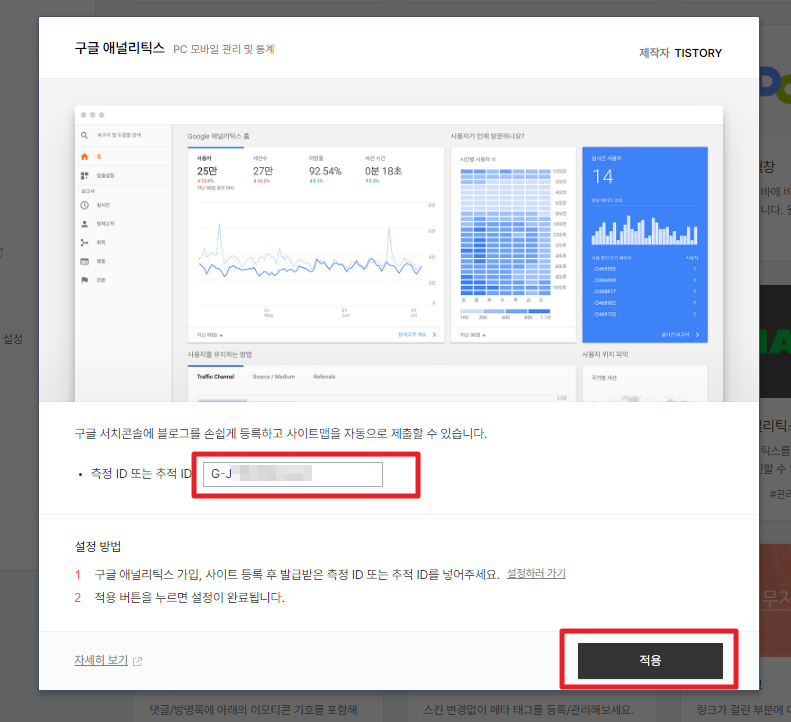
Task: Click the Traffic Channel tab in the preview
Action: 215,377
